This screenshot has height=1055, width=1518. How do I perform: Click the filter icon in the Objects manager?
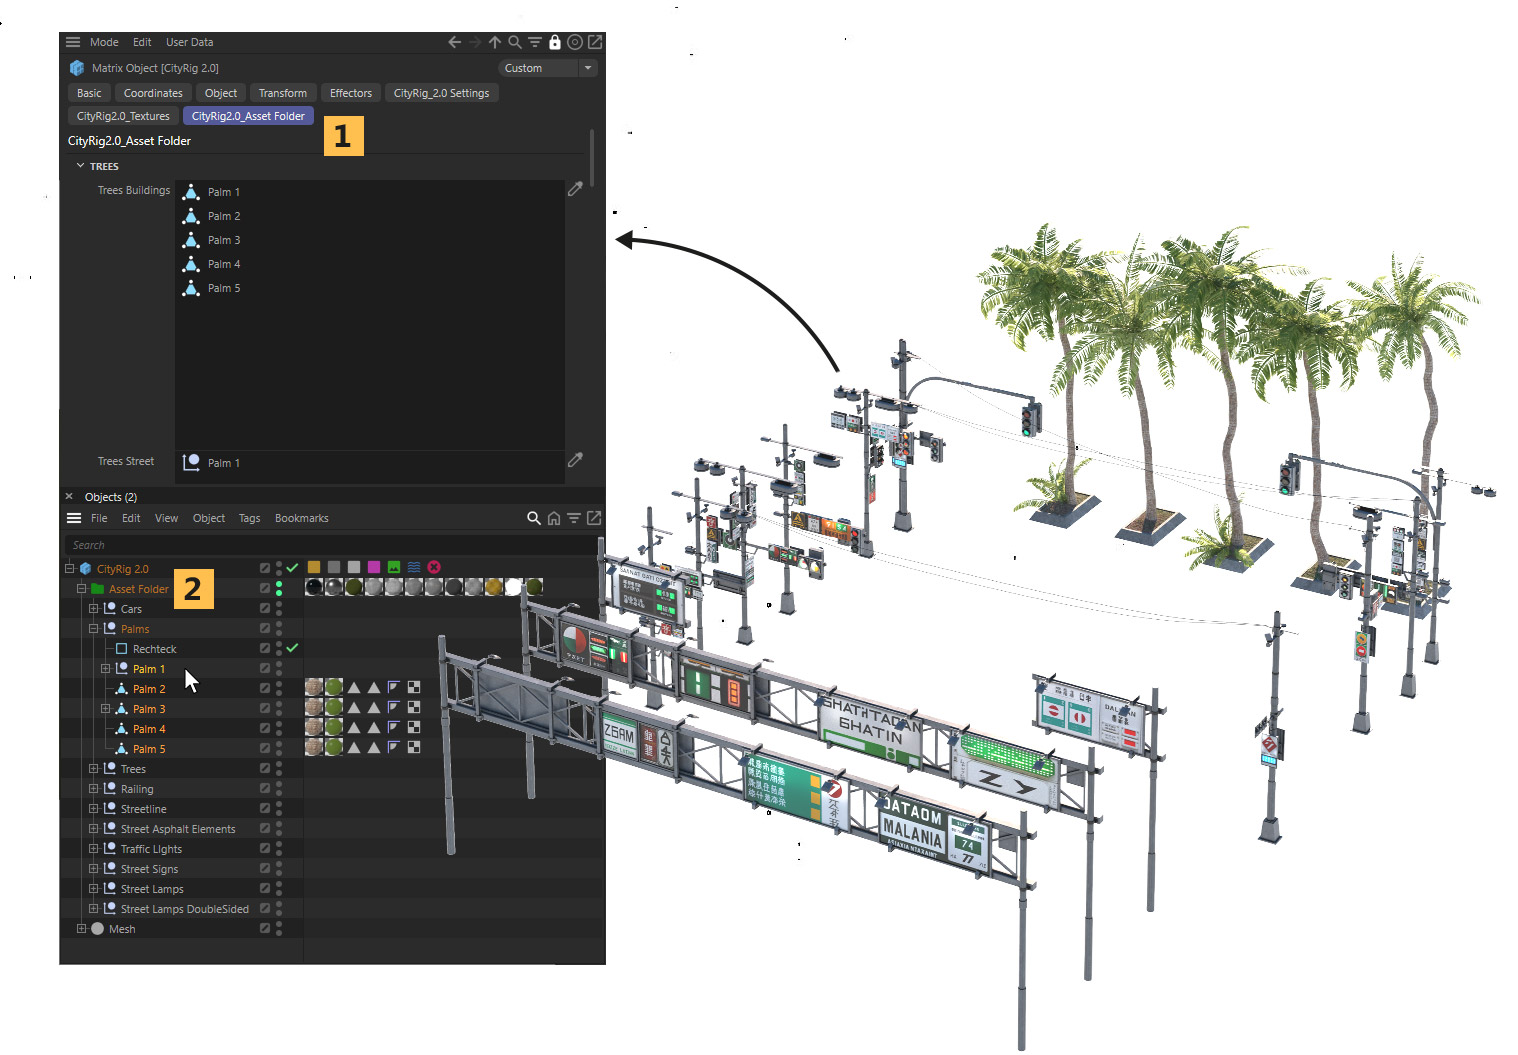point(573,518)
